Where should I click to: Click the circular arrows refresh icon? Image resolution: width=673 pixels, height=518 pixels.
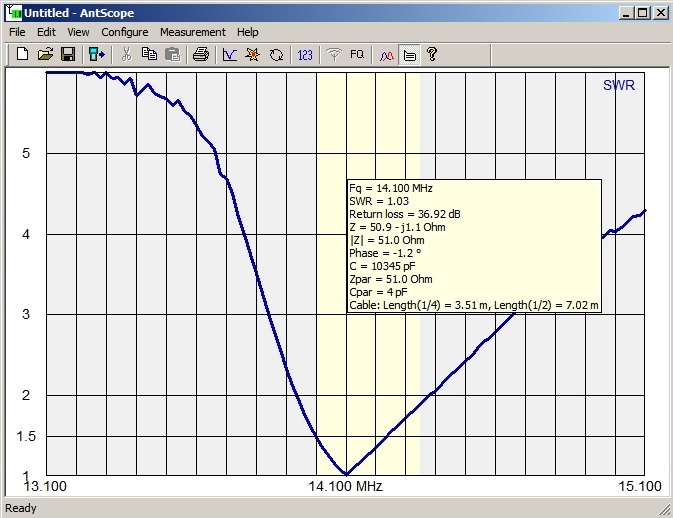pos(276,55)
